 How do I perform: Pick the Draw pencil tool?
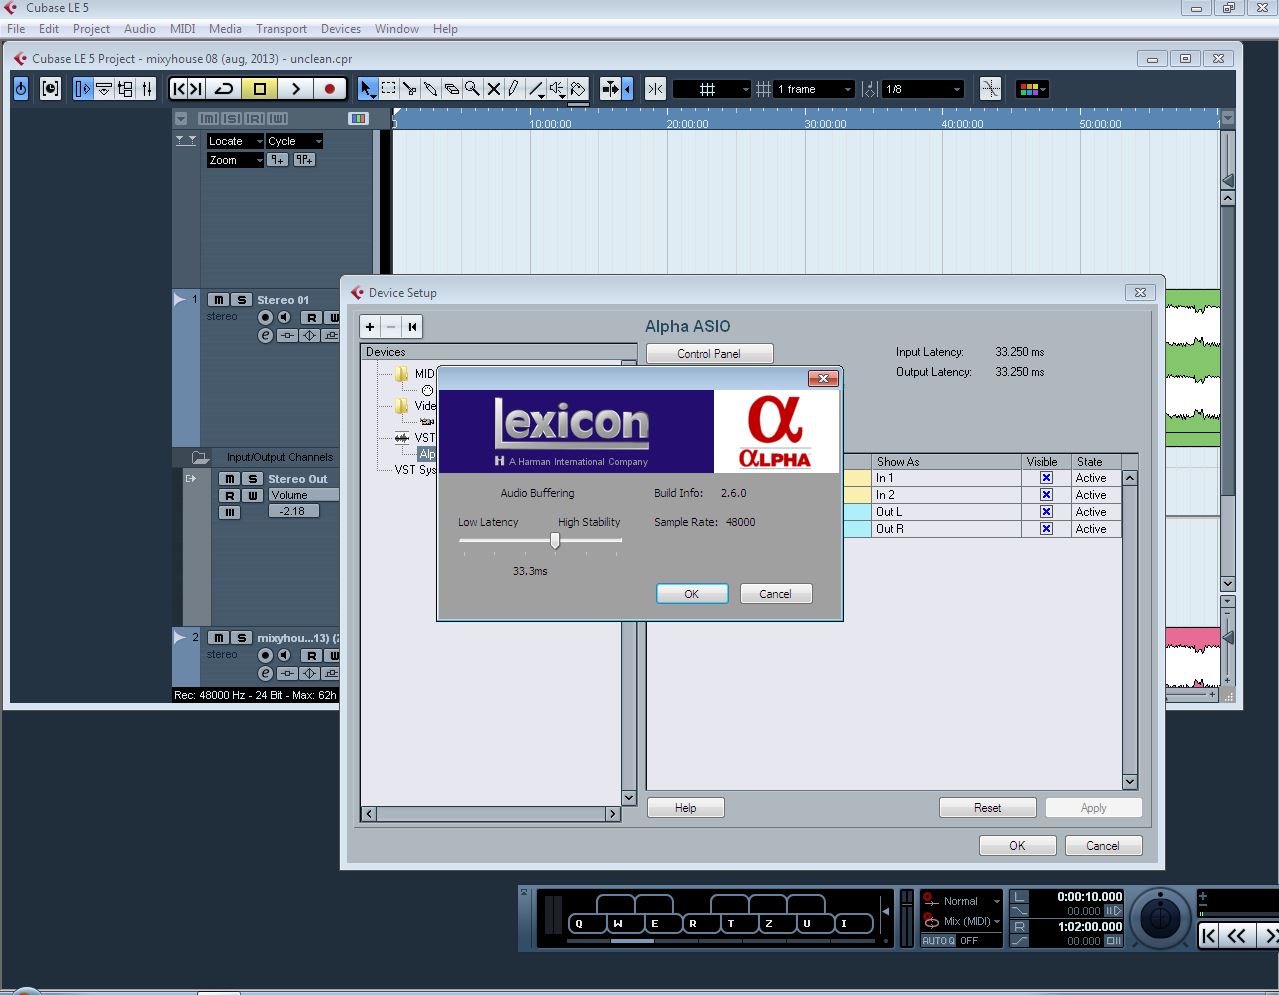[x=513, y=89]
